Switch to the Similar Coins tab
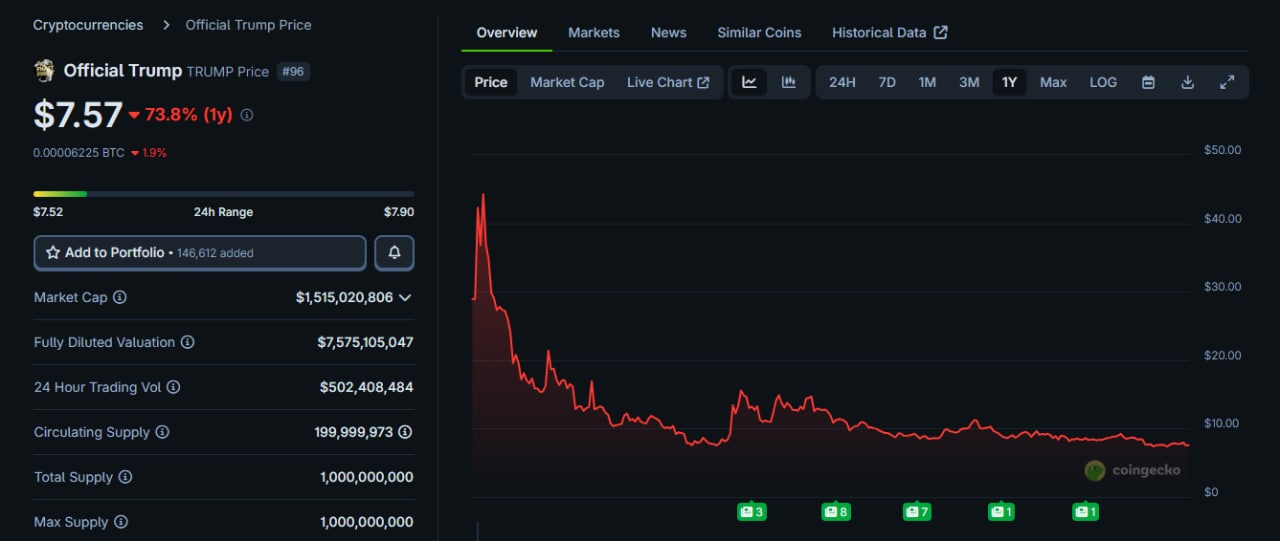Screen dimensions: 1280x541 pos(759,32)
